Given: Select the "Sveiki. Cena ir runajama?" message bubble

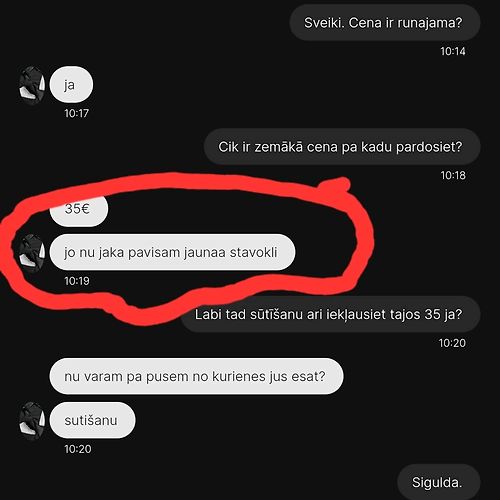Looking at the screenshot, I should pyautogui.click(x=385, y=23).
